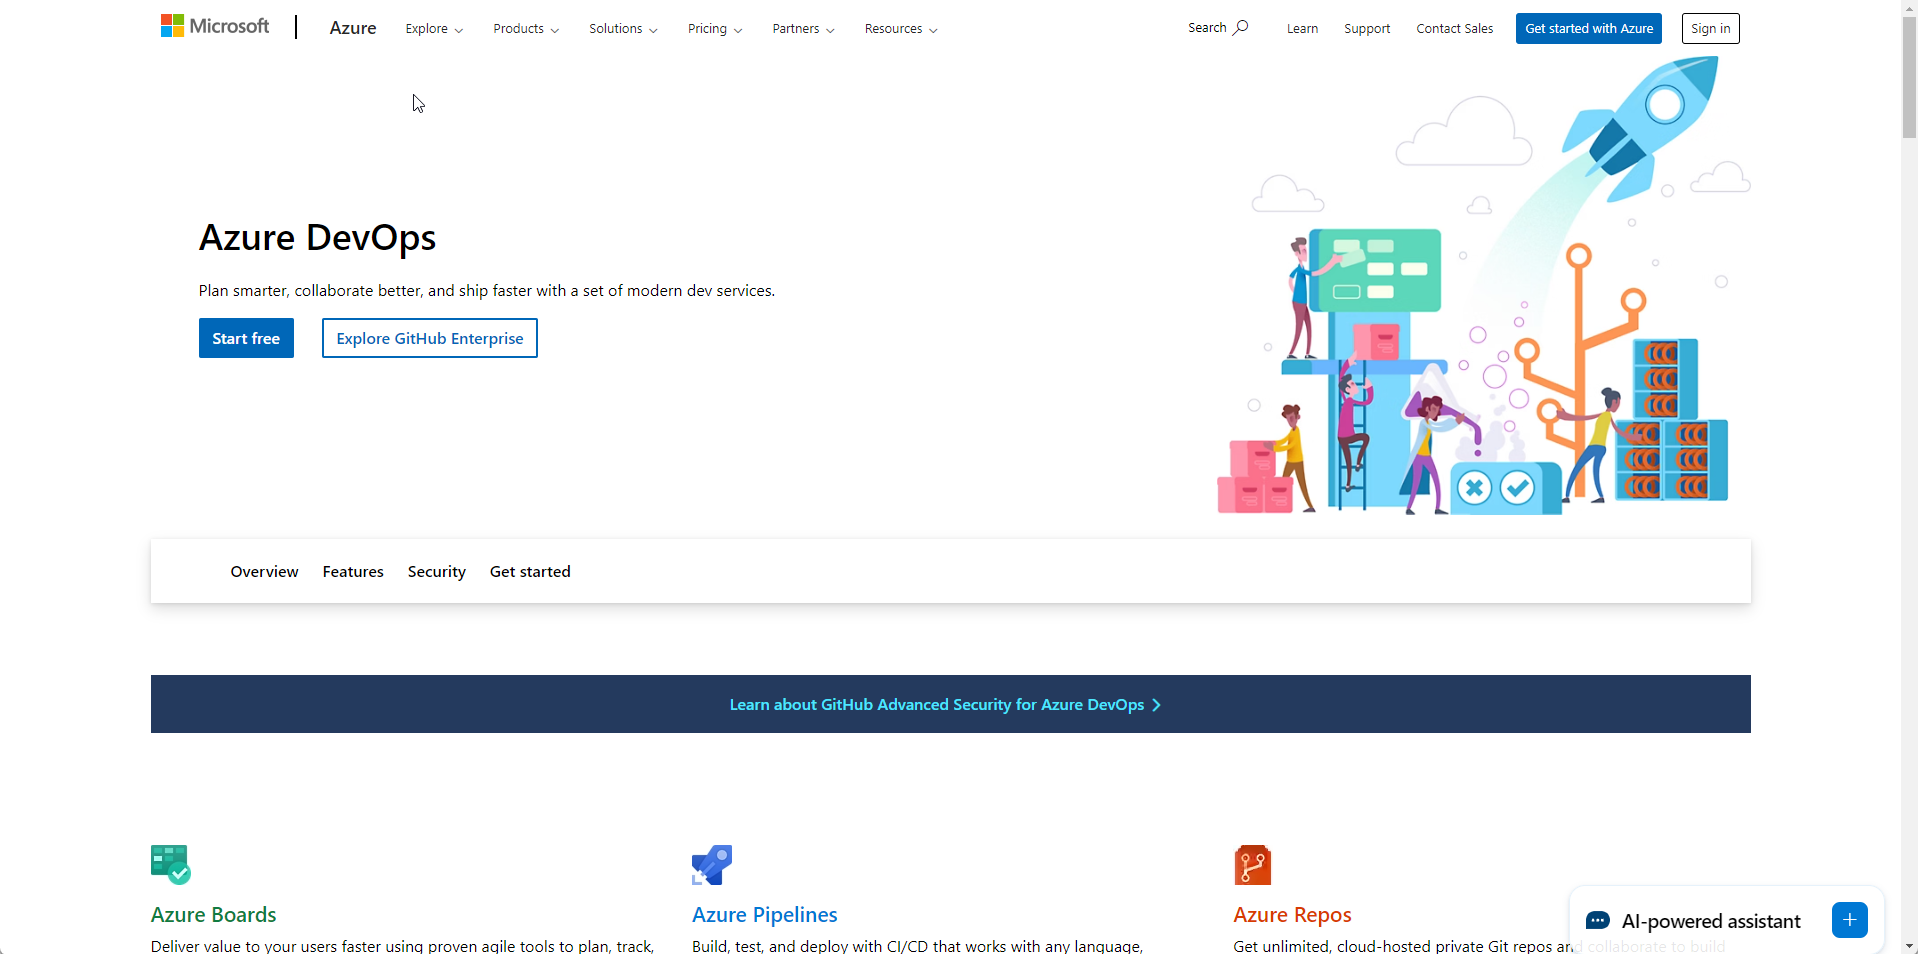Select the Features tab

tap(352, 571)
